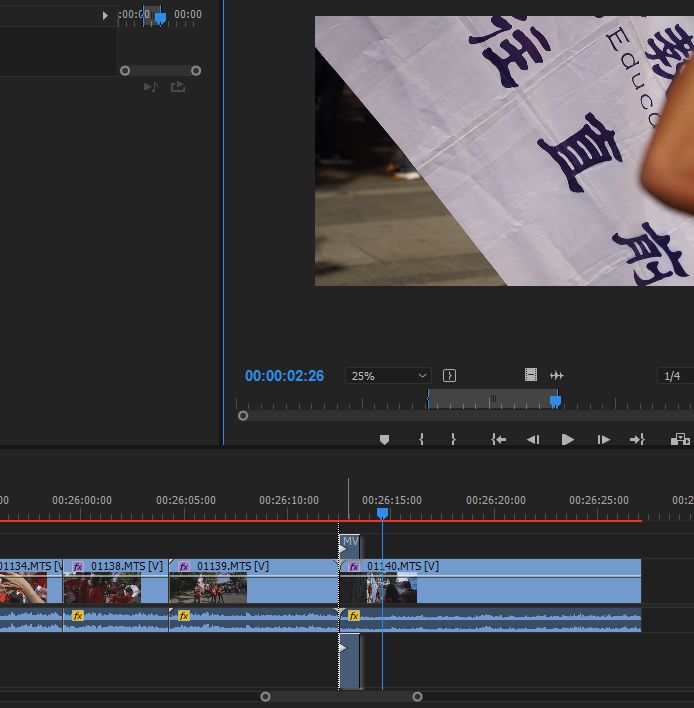Open the 1/4 playback resolution dropdown
The height and width of the screenshot is (708, 694).
click(x=675, y=376)
